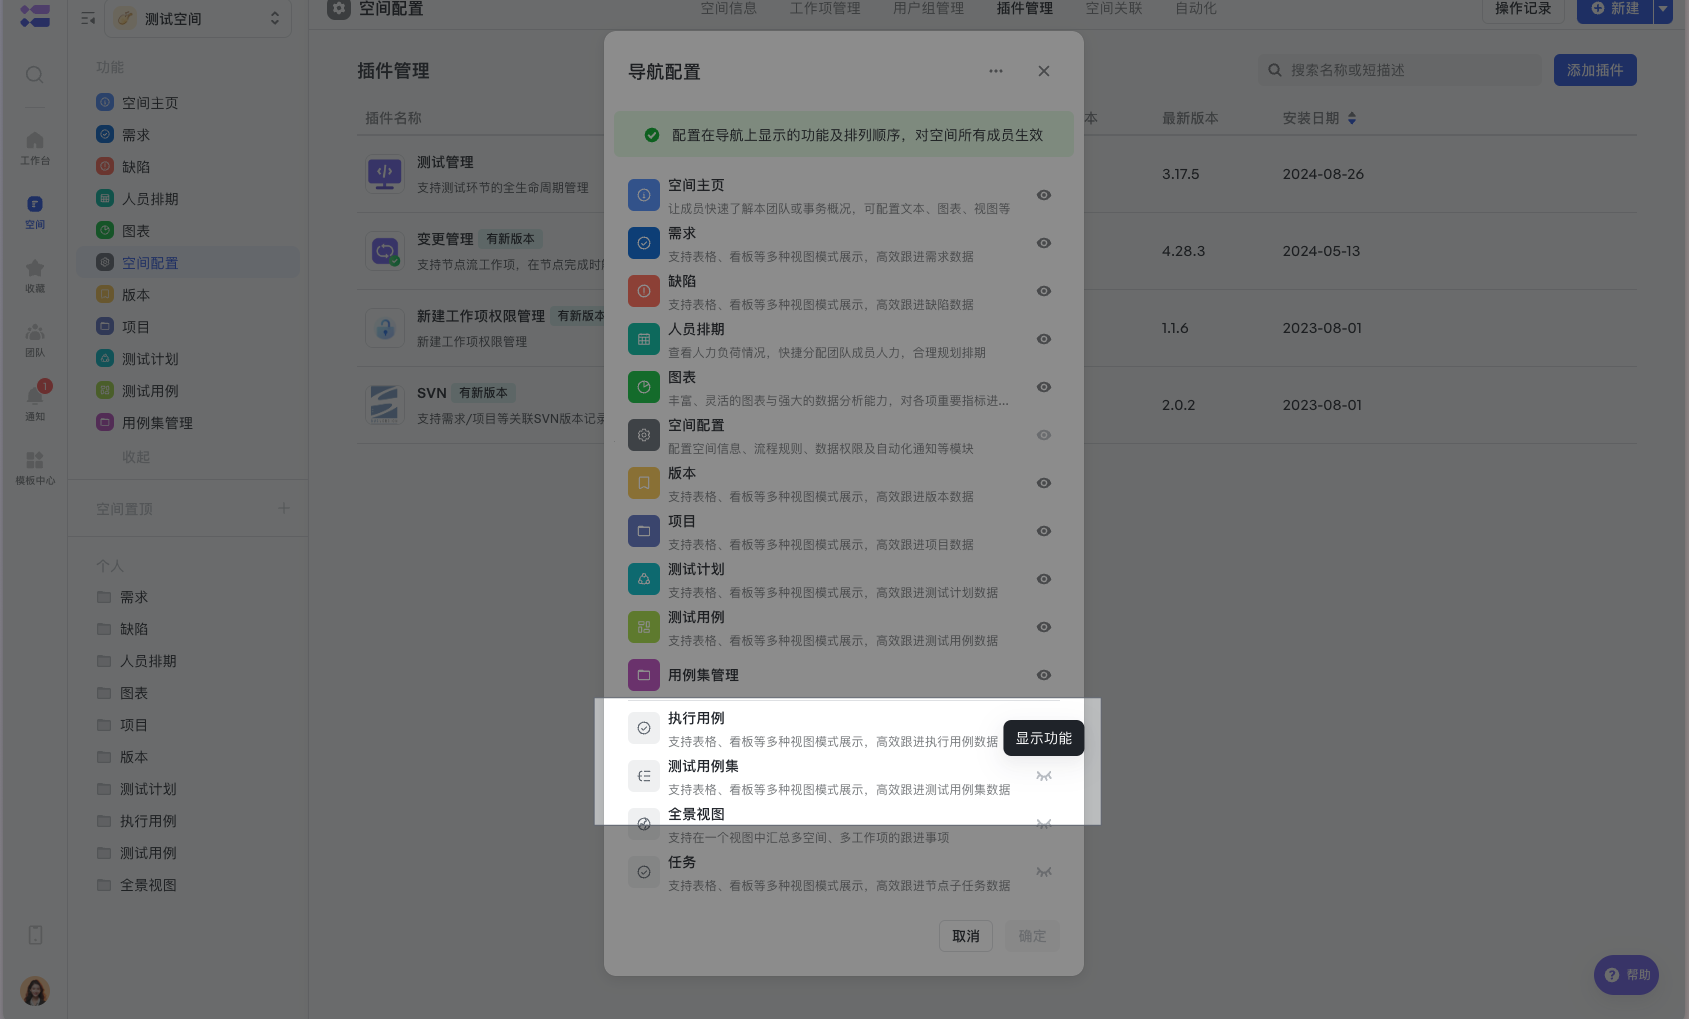Click the user avatar at bottom left
The width and height of the screenshot is (1689, 1019).
[x=35, y=991]
